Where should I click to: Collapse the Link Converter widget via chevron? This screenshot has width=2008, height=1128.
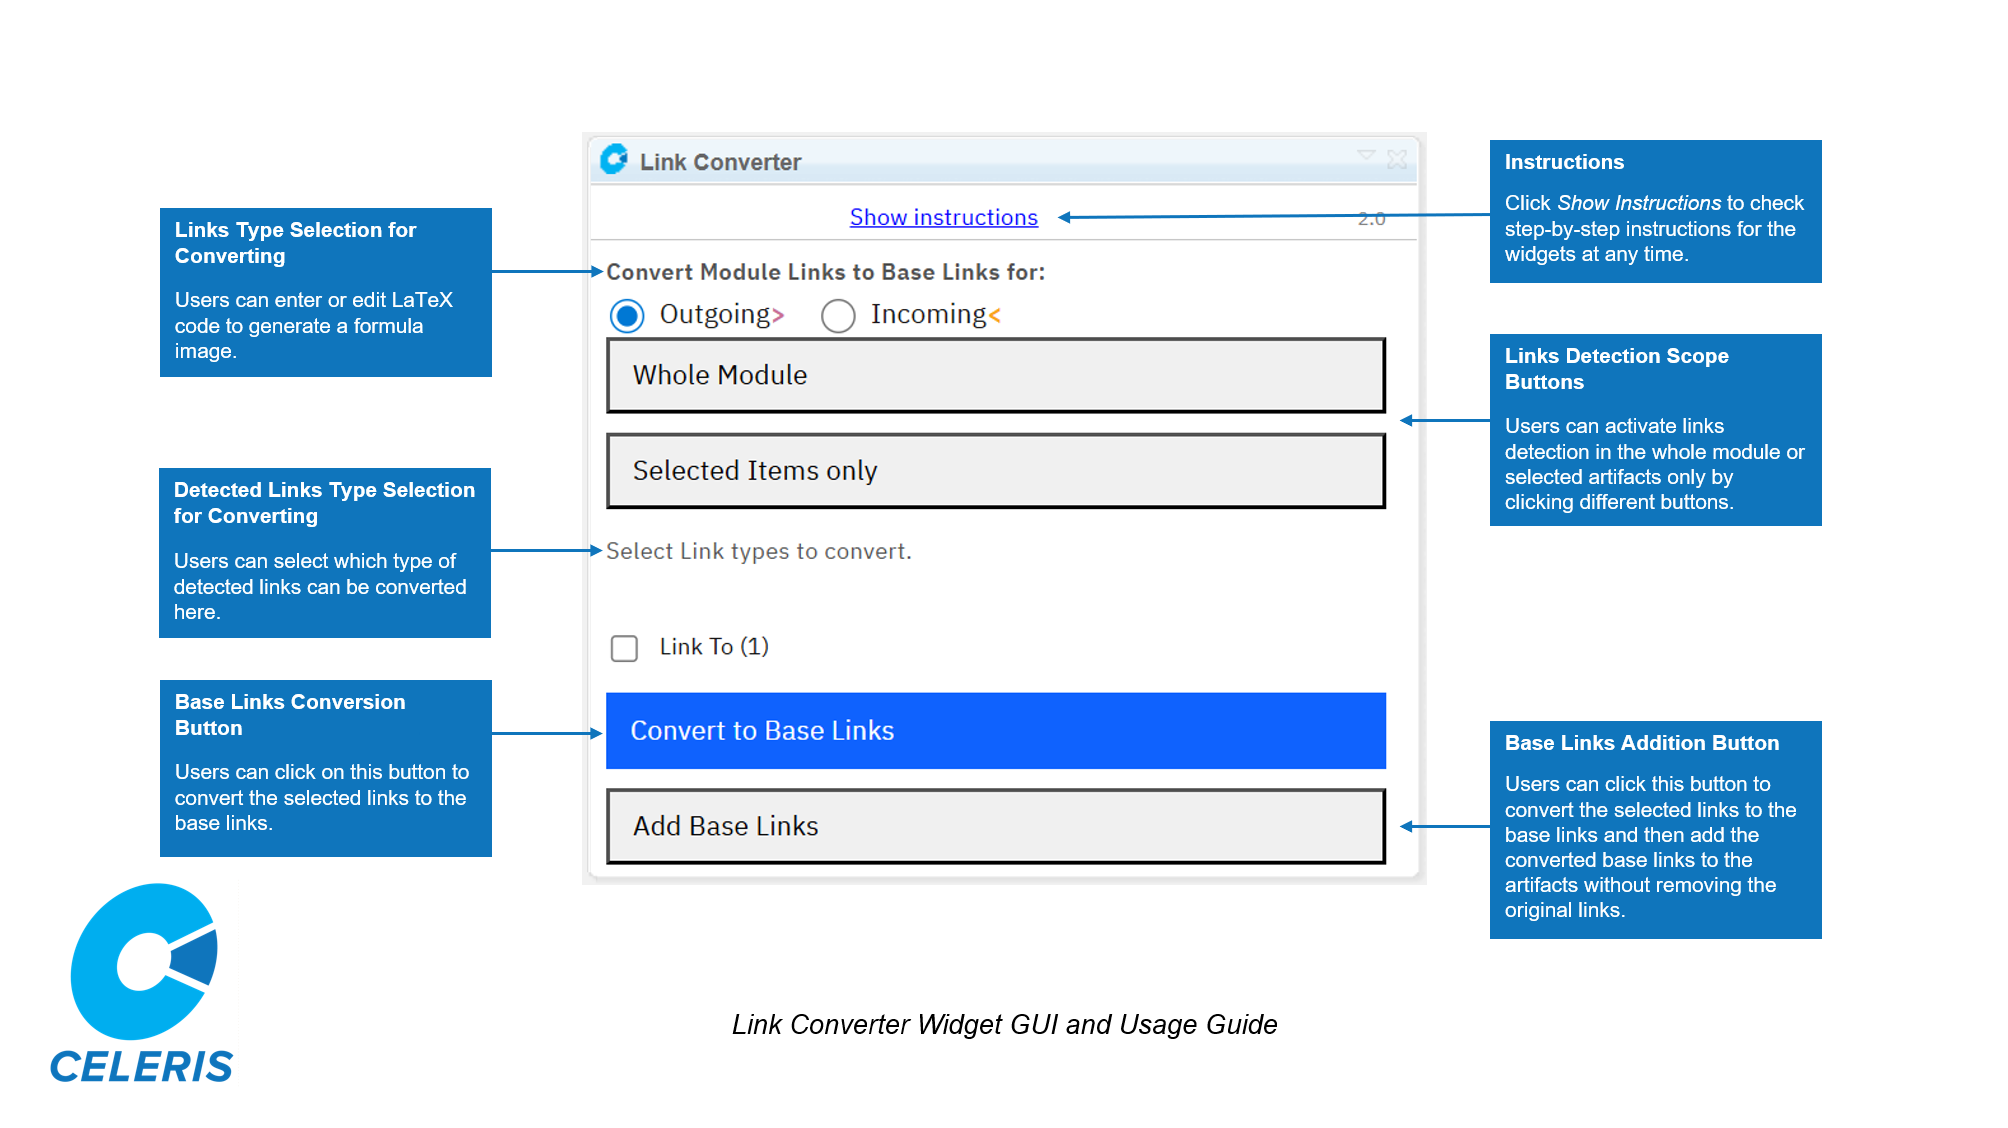1367,157
